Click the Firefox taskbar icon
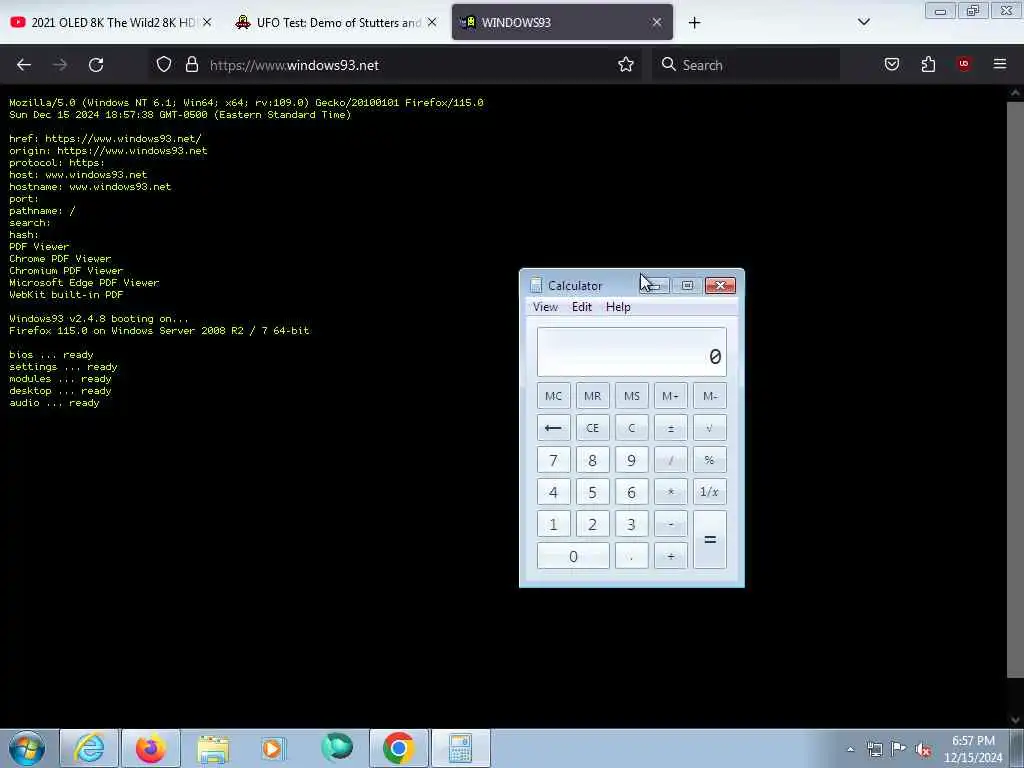 point(151,748)
